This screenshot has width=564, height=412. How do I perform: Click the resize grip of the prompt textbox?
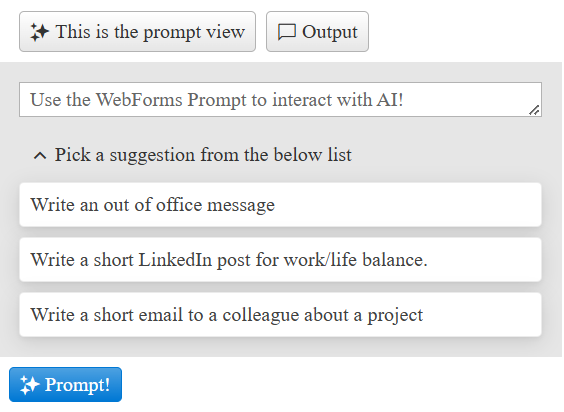[535, 110]
